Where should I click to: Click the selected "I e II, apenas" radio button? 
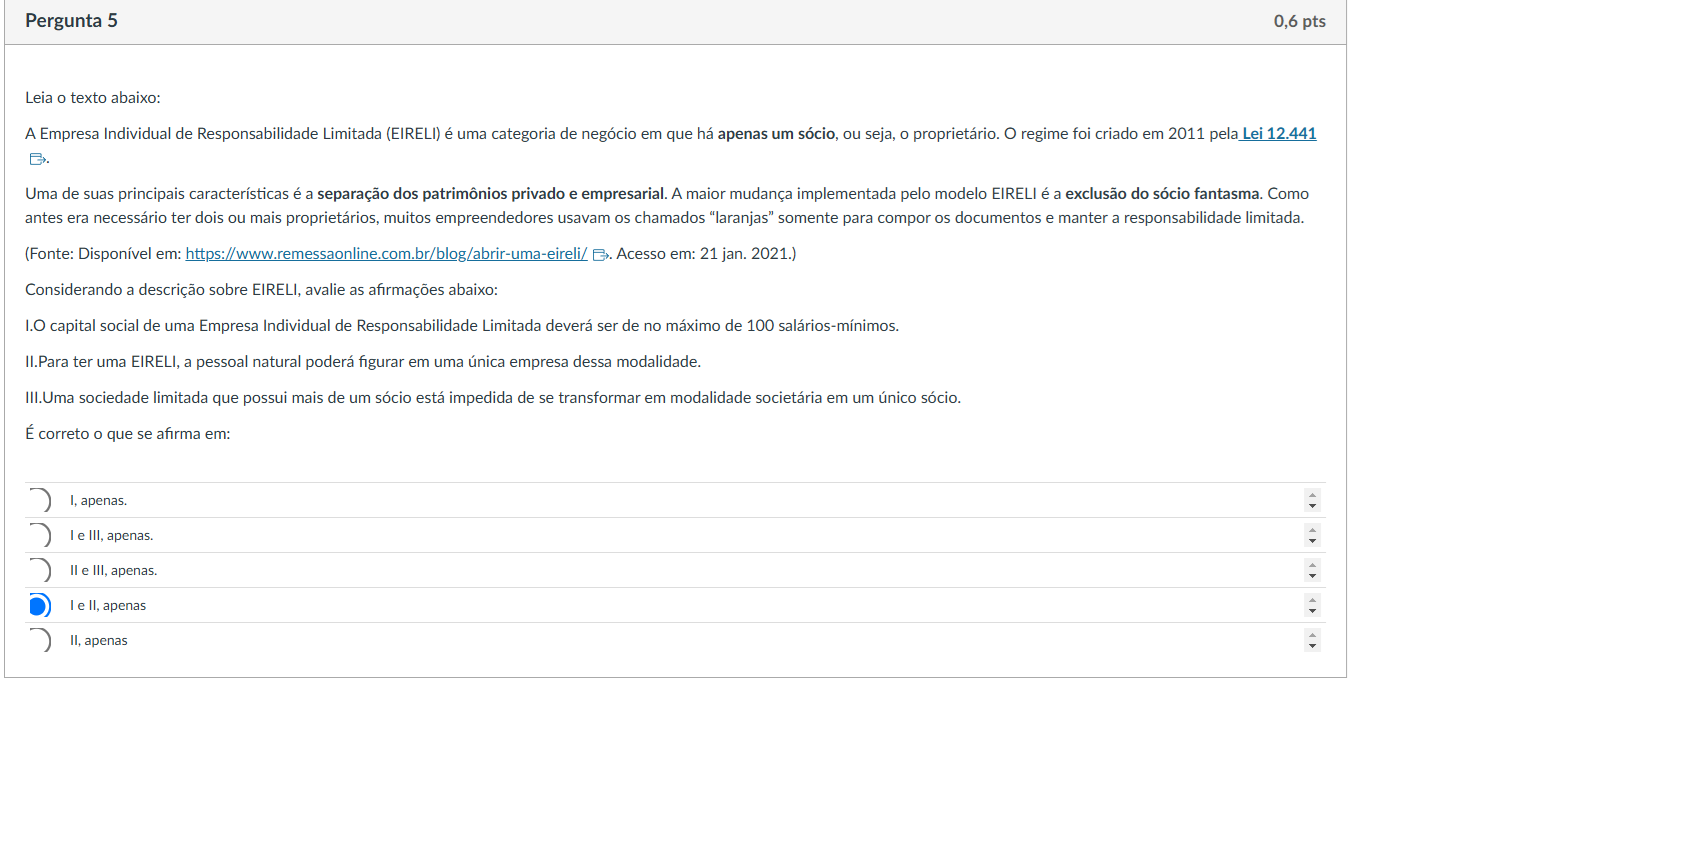click(39, 605)
